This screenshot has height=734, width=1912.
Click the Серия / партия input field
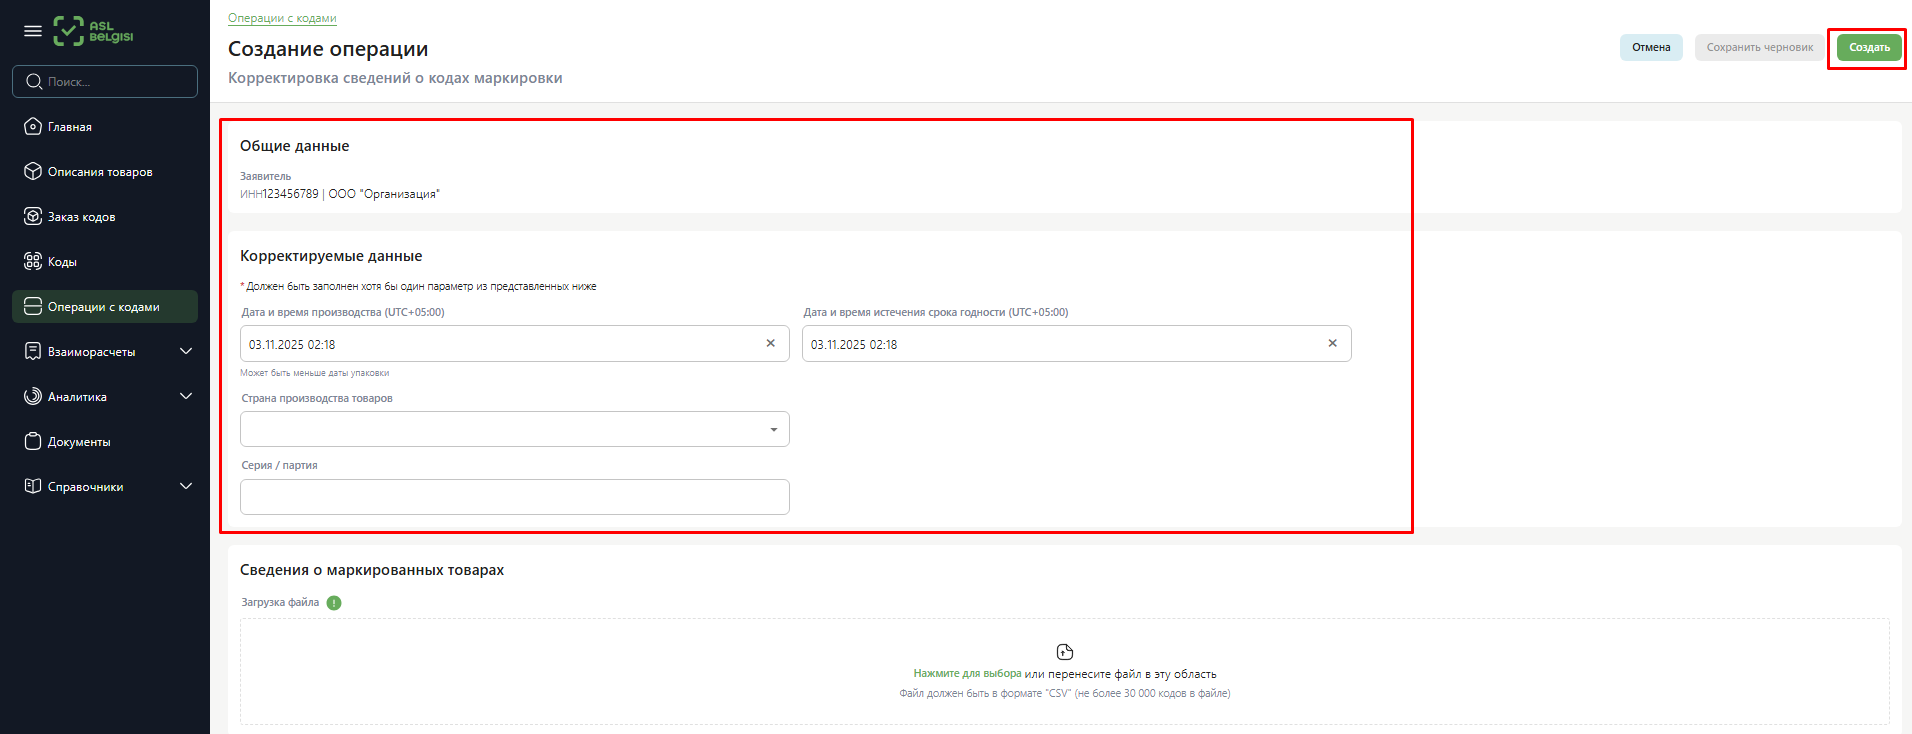(x=515, y=497)
